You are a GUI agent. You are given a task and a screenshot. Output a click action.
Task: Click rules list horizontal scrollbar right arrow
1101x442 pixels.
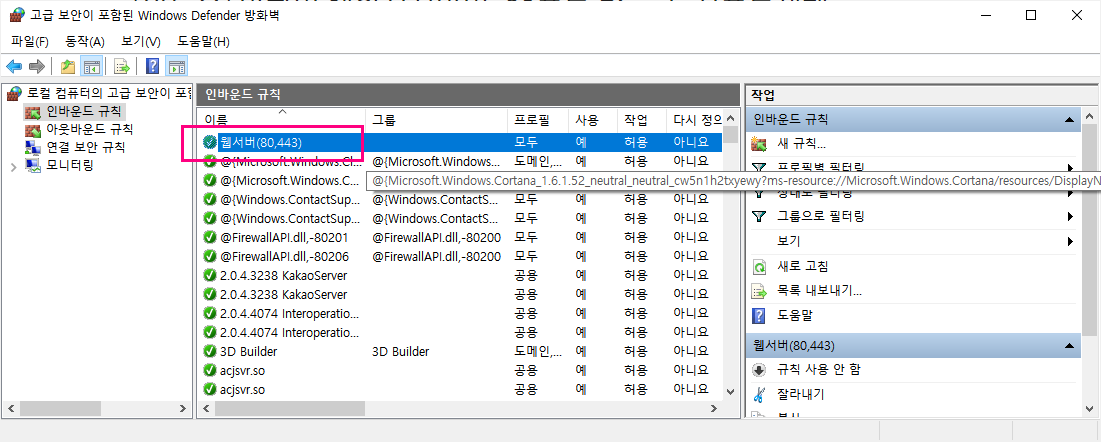(x=714, y=408)
